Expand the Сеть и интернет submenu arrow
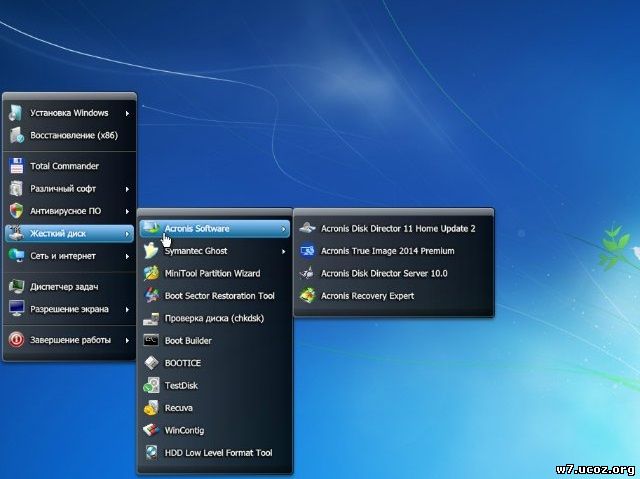The image size is (640, 479). [127, 256]
